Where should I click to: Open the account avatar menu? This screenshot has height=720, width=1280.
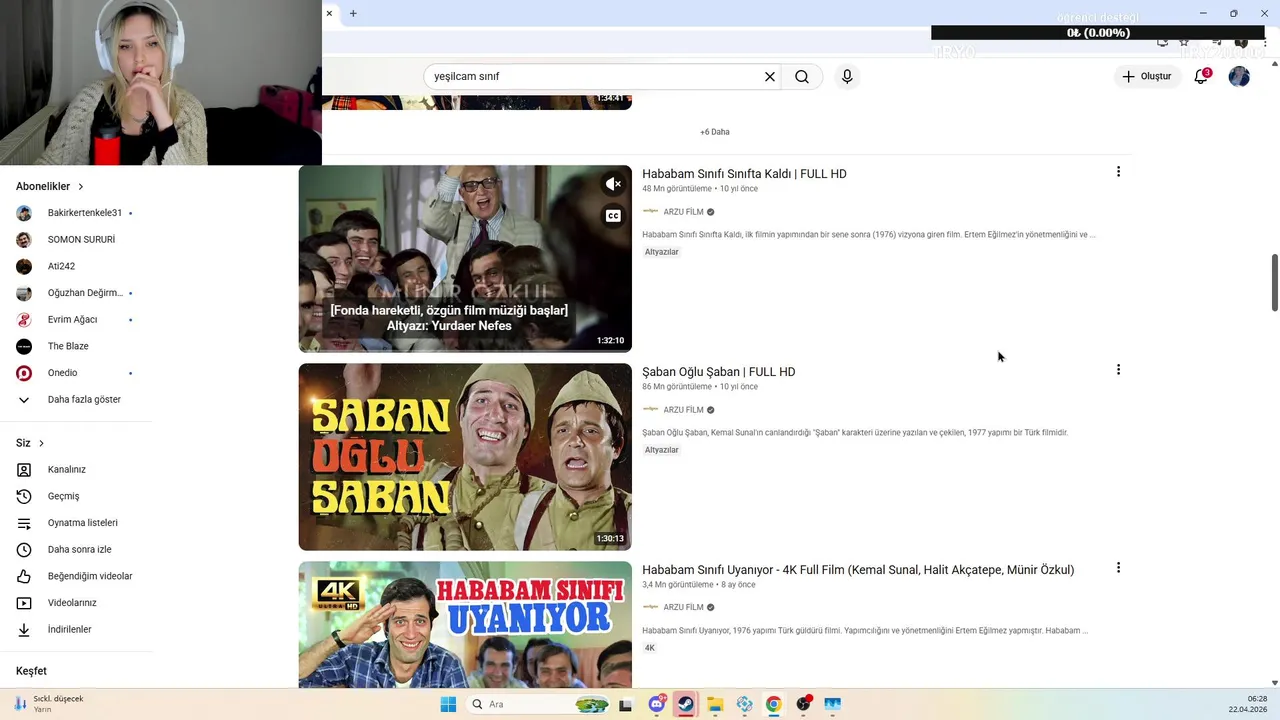pyautogui.click(x=1239, y=77)
